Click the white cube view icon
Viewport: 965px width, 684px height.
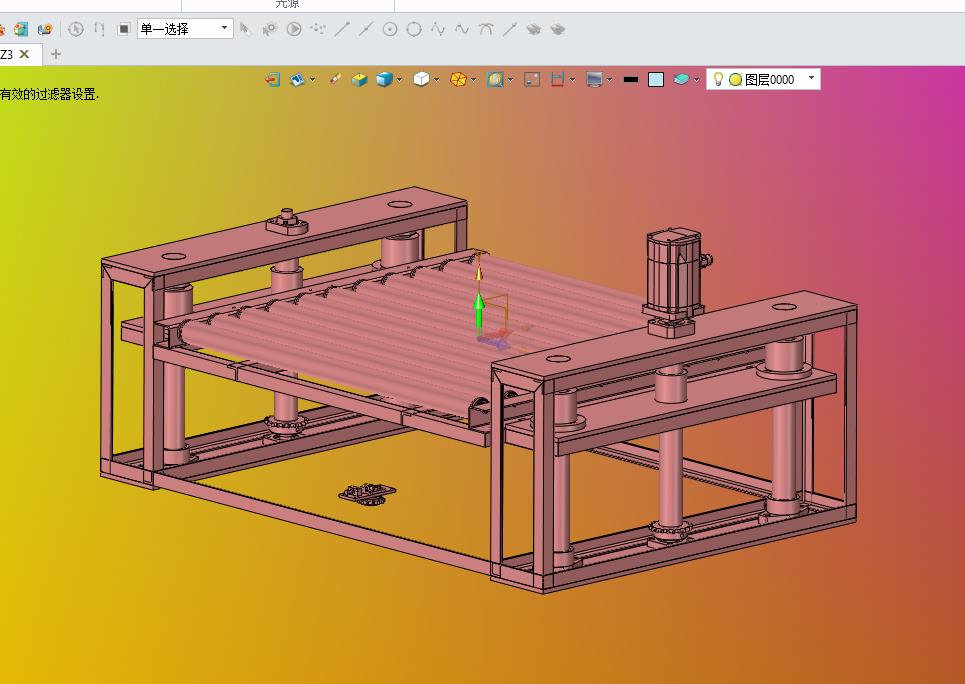coord(421,79)
